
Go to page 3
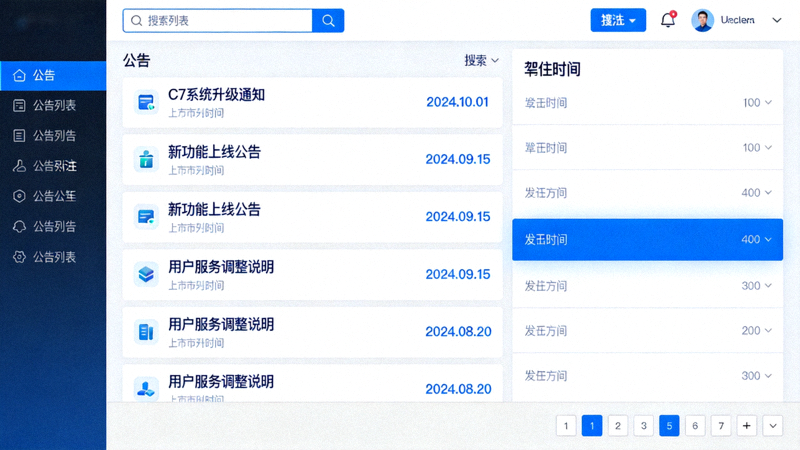[643, 426]
